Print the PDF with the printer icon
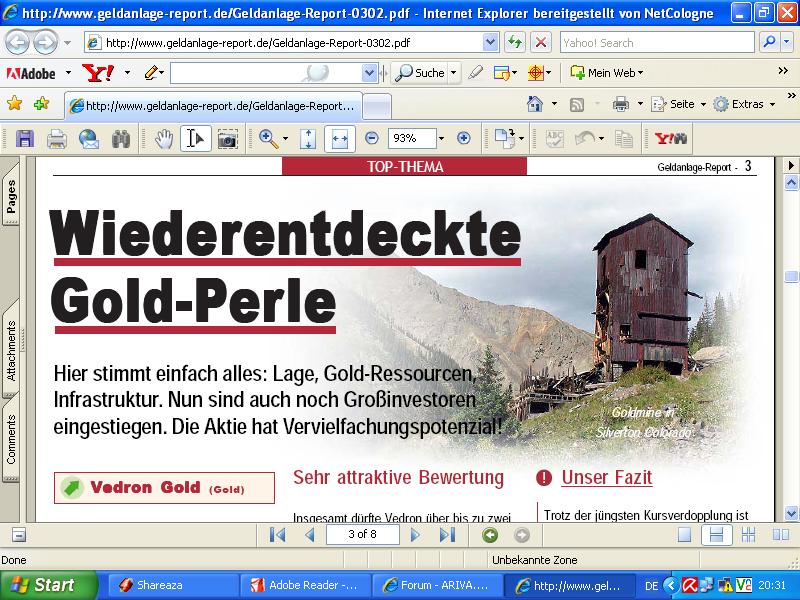Image resolution: width=800 pixels, height=600 pixels. point(57,138)
